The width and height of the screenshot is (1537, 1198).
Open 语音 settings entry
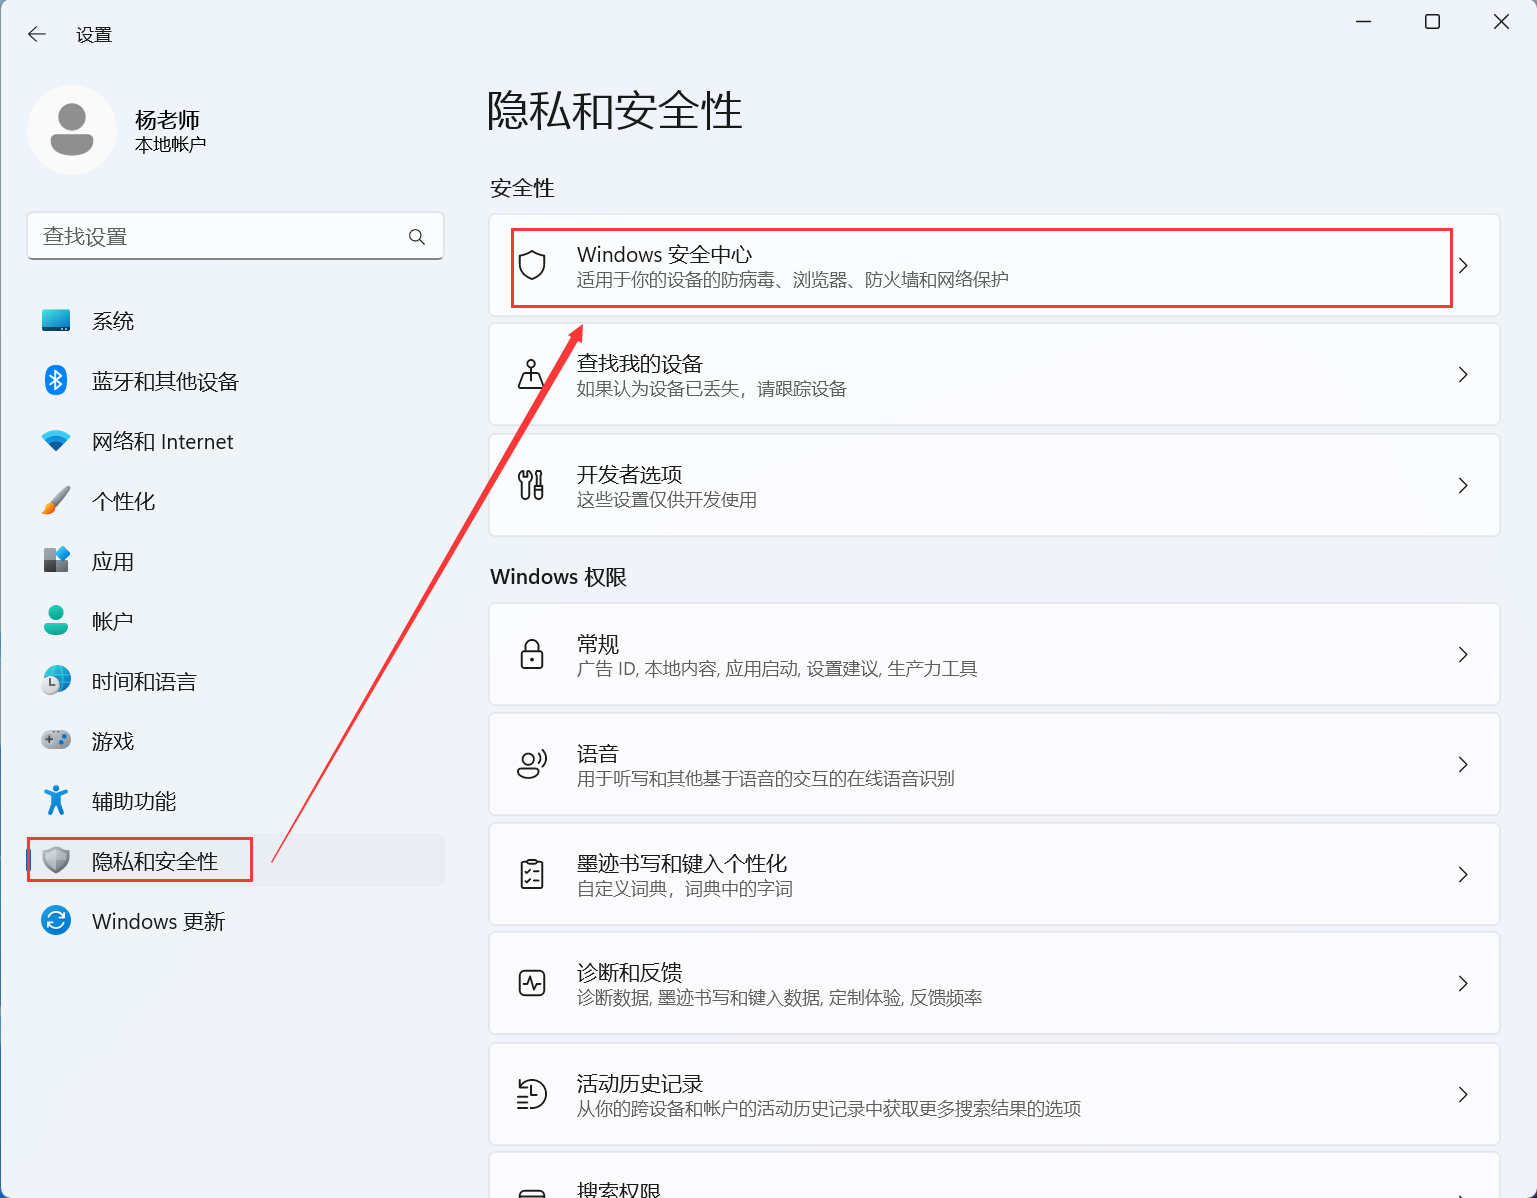point(994,764)
